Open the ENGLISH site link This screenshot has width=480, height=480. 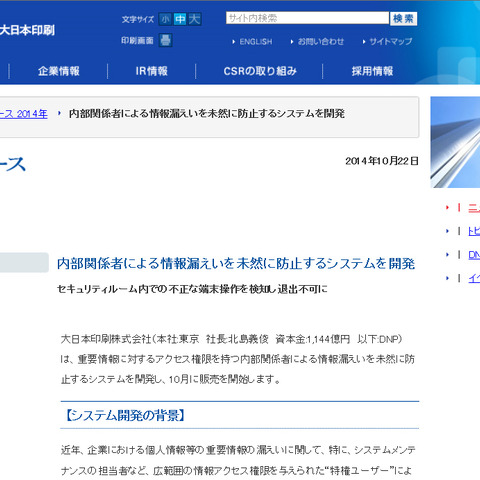pos(256,42)
